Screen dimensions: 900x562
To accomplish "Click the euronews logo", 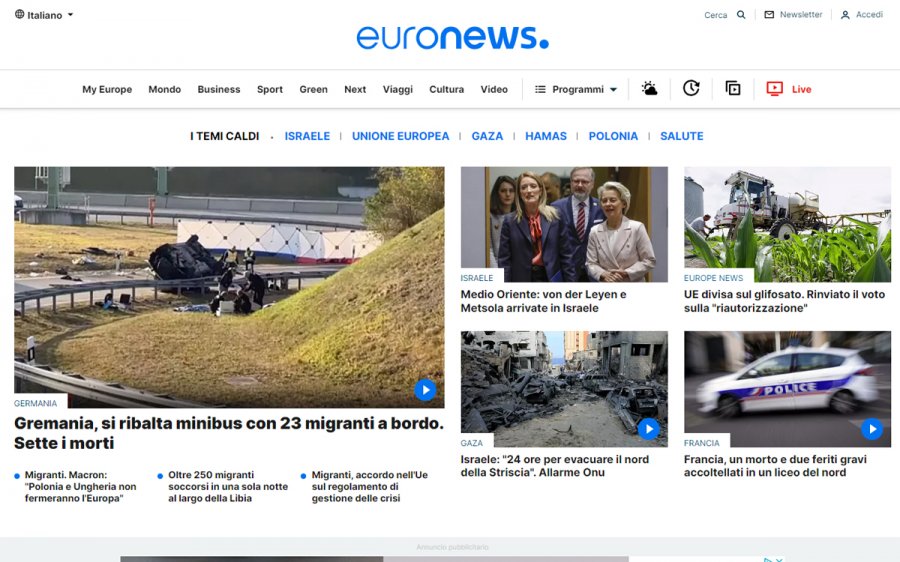I will coord(452,37).
